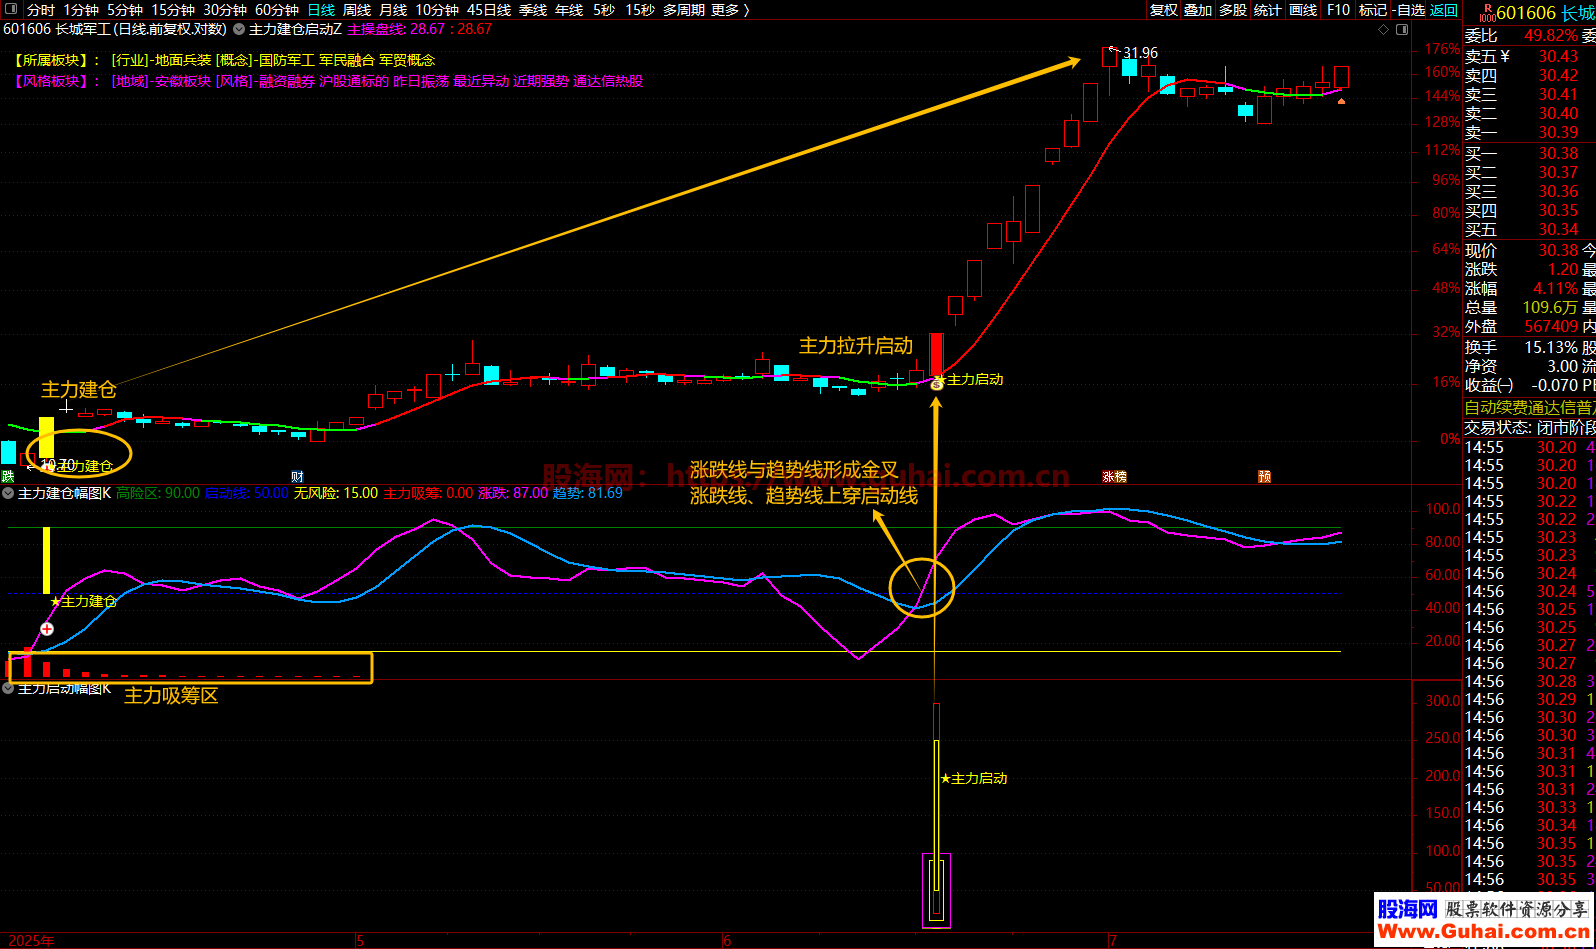The image size is (1596, 949).
Task: Click the 交易状态 闭市阶段 status row
Action: (1529, 427)
